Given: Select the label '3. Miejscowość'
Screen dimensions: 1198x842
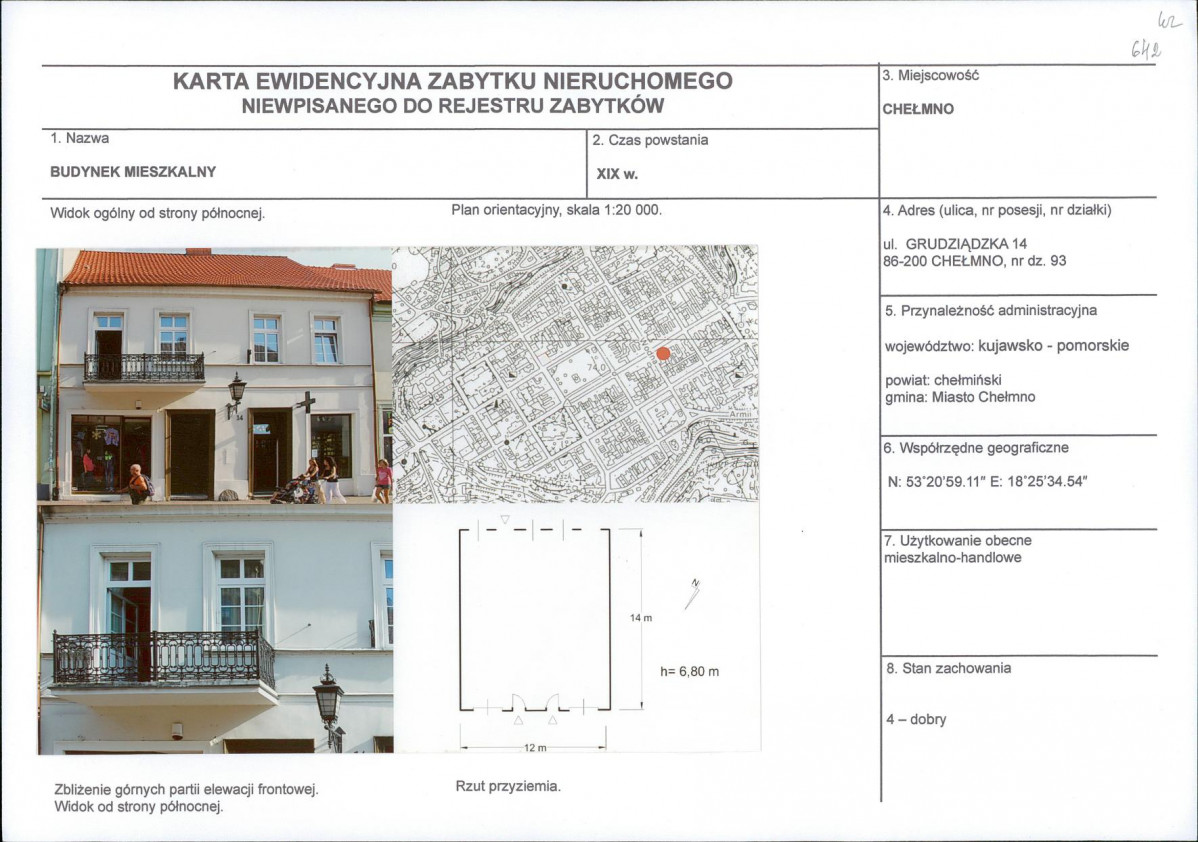Looking at the screenshot, I should [x=931, y=76].
